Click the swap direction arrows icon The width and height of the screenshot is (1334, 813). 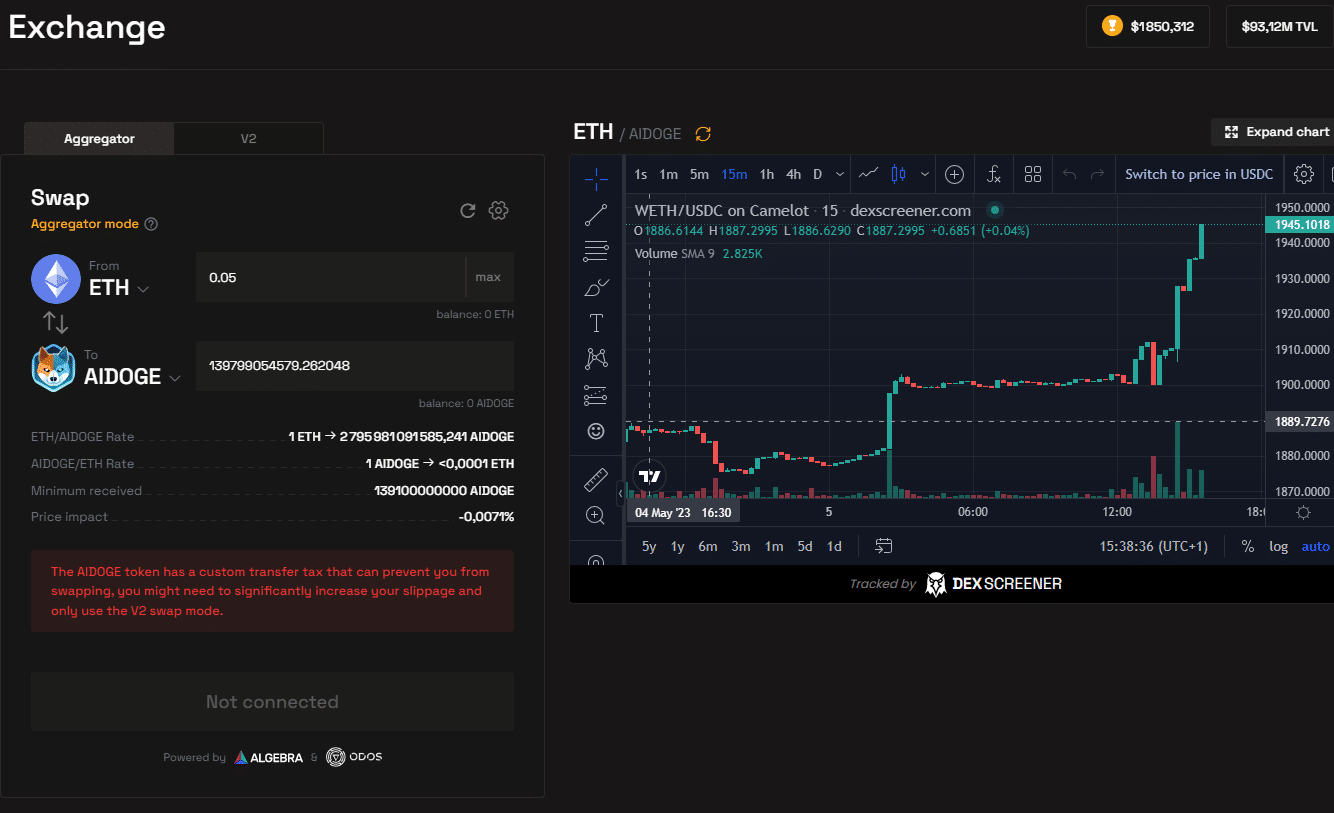pos(55,323)
